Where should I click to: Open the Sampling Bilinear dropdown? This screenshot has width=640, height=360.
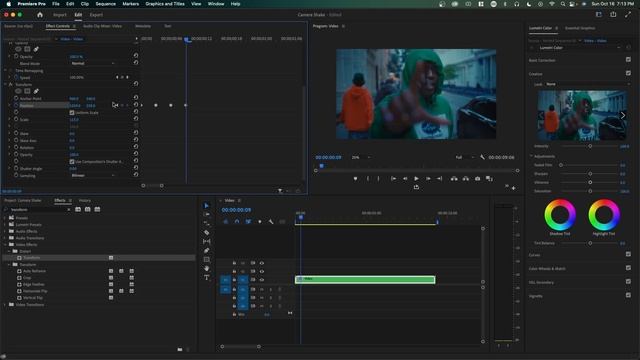pyautogui.click(x=93, y=176)
